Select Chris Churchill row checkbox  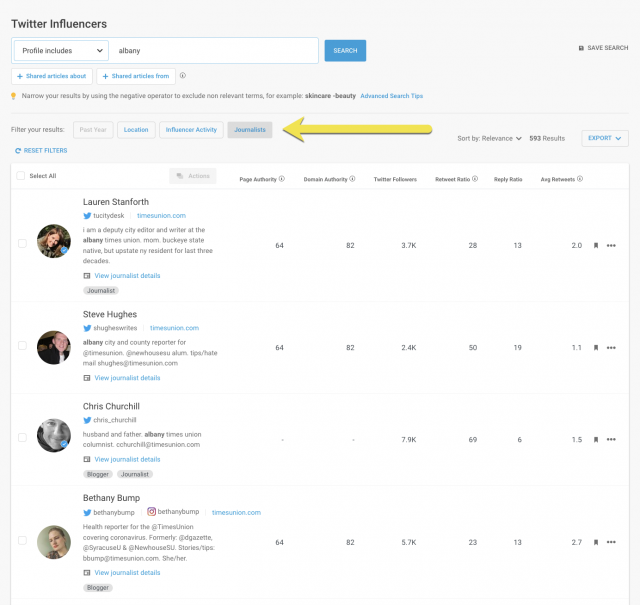pyautogui.click(x=22, y=438)
